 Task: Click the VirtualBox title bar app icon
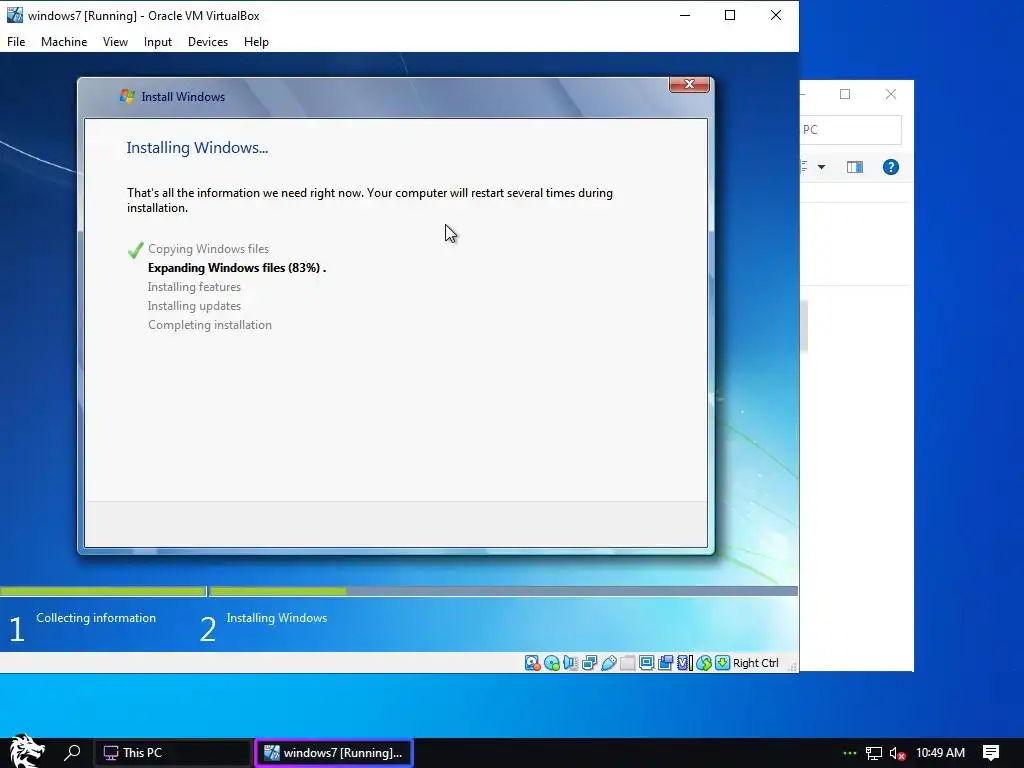(x=14, y=15)
